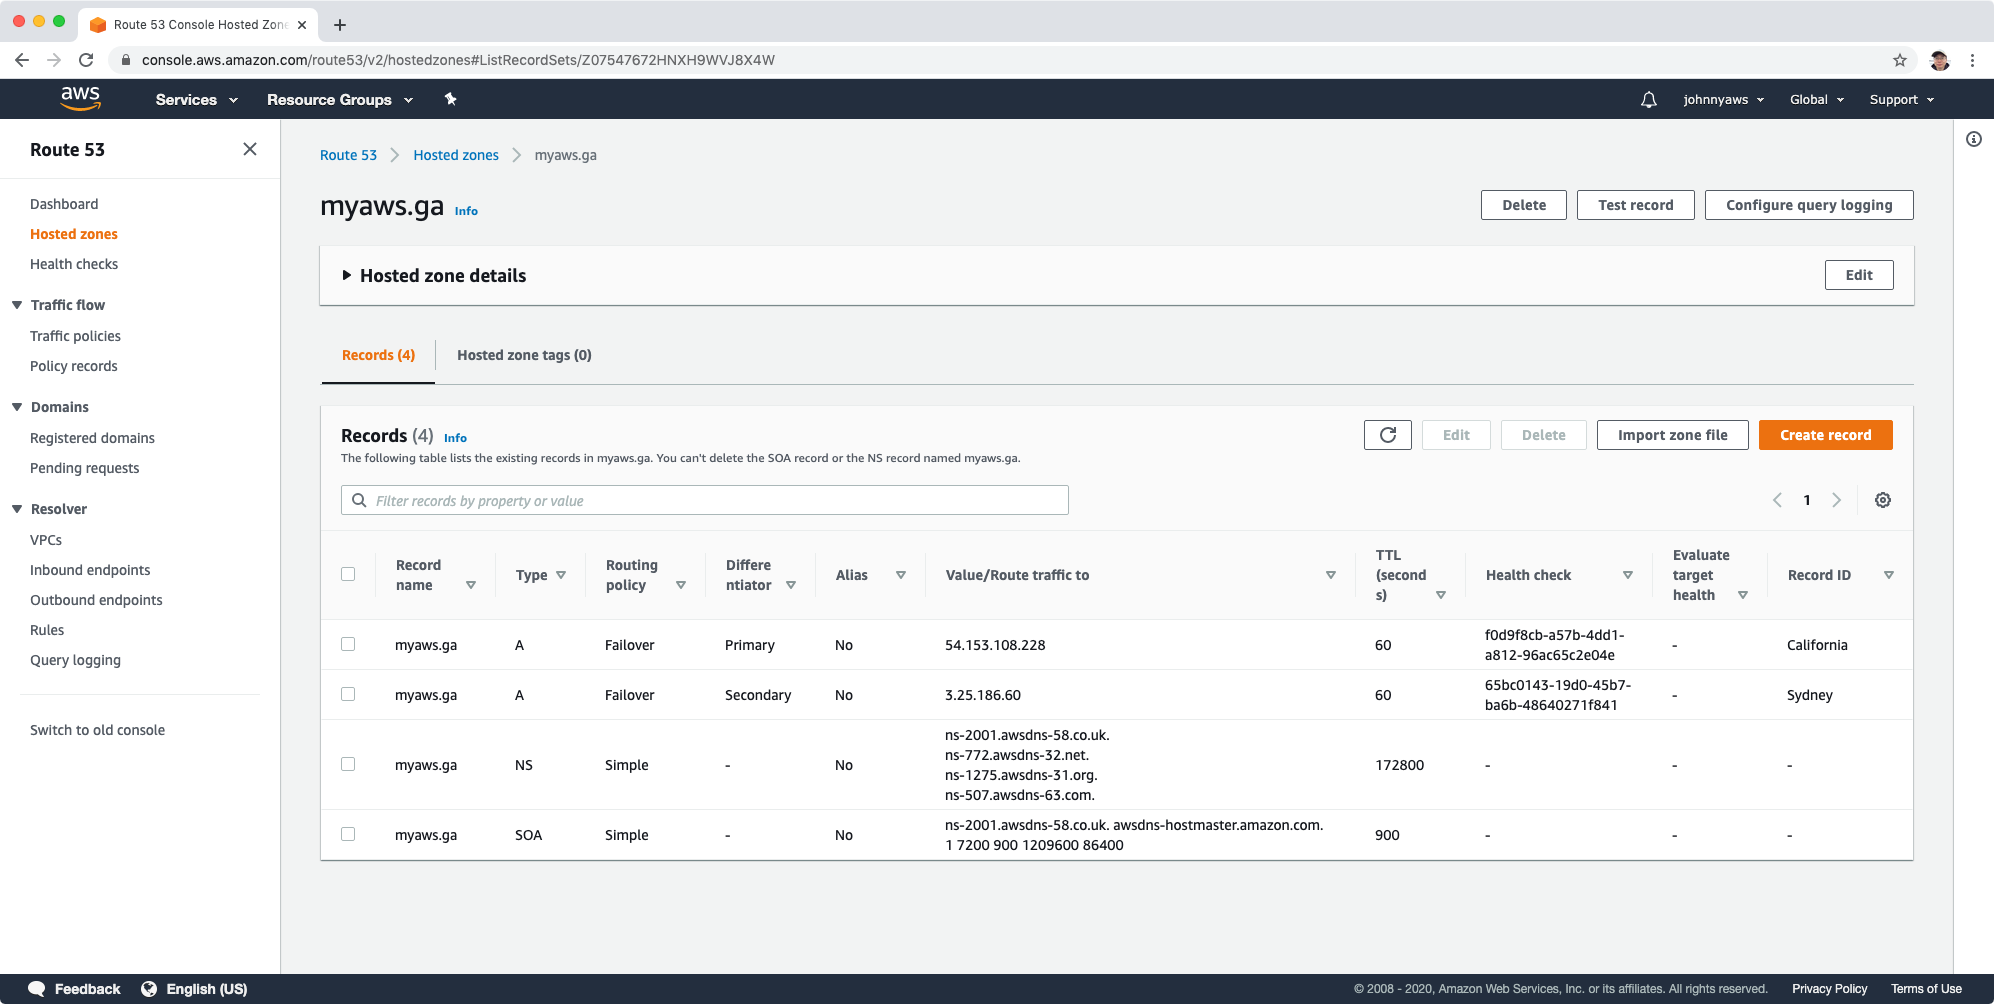Open the notifications bell
Screen dimensions: 1994x1004
point(1649,99)
